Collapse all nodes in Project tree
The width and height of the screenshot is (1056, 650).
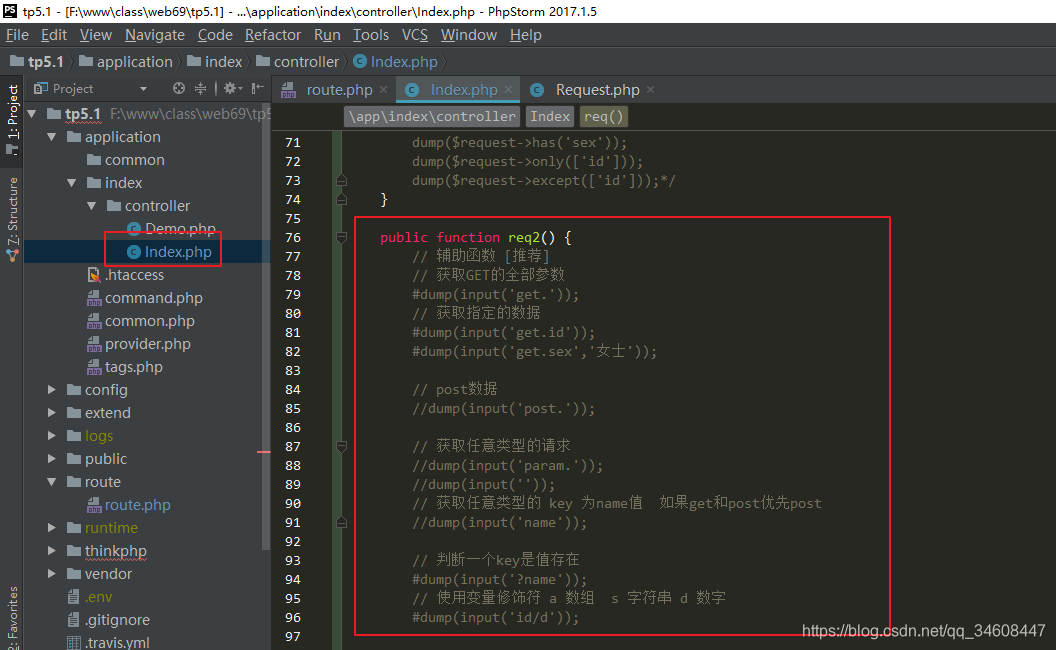coord(199,88)
